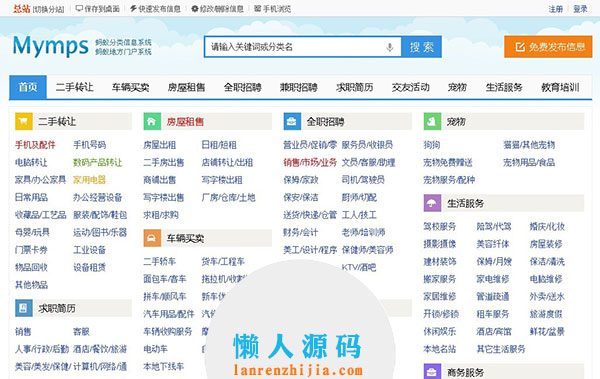Click the 宠物 category icon

(x=432, y=121)
